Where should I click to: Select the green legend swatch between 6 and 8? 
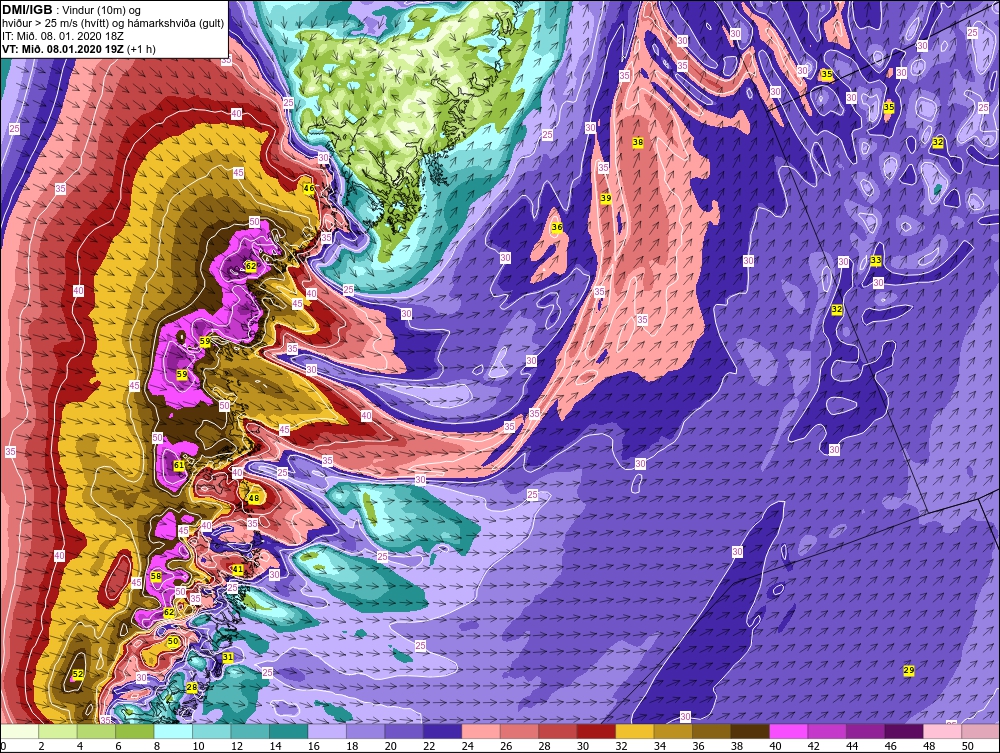pyautogui.click(x=135, y=731)
